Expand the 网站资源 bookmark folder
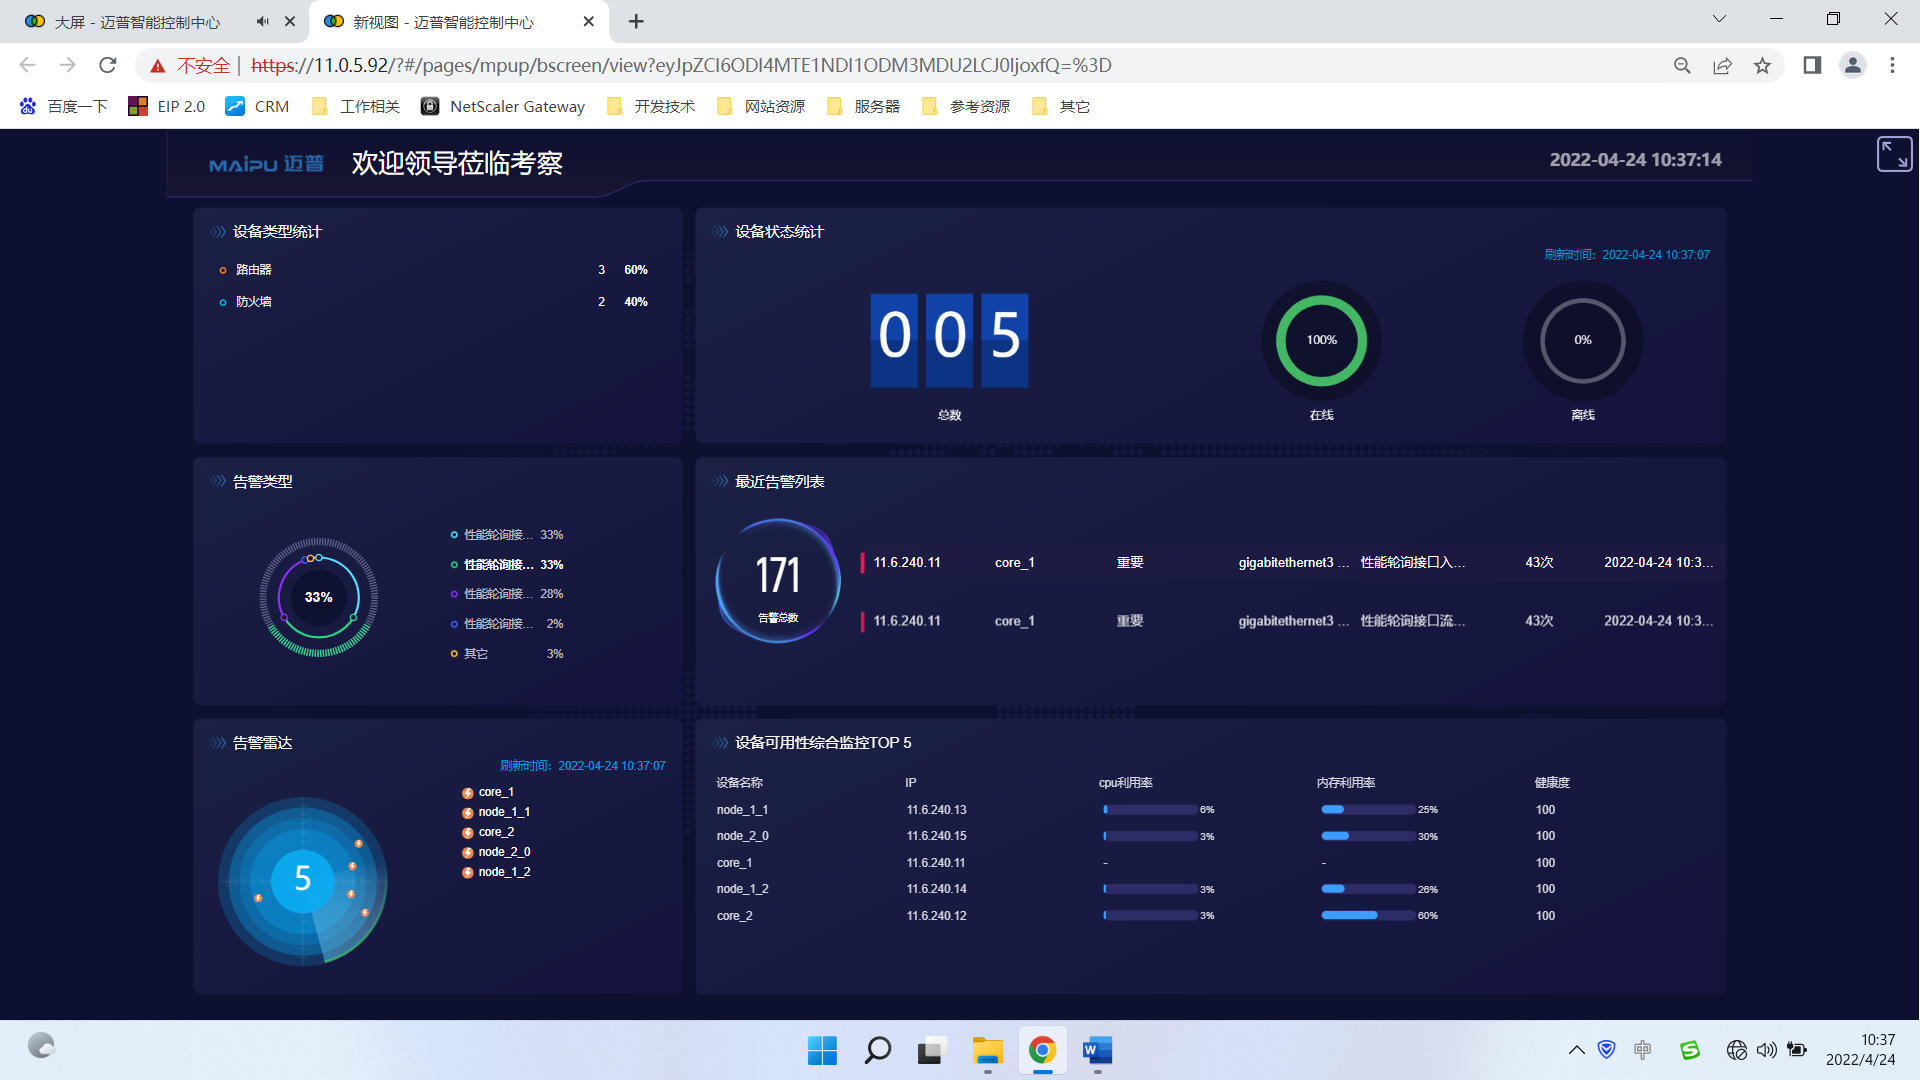Image resolution: width=1920 pixels, height=1080 pixels. (x=761, y=106)
